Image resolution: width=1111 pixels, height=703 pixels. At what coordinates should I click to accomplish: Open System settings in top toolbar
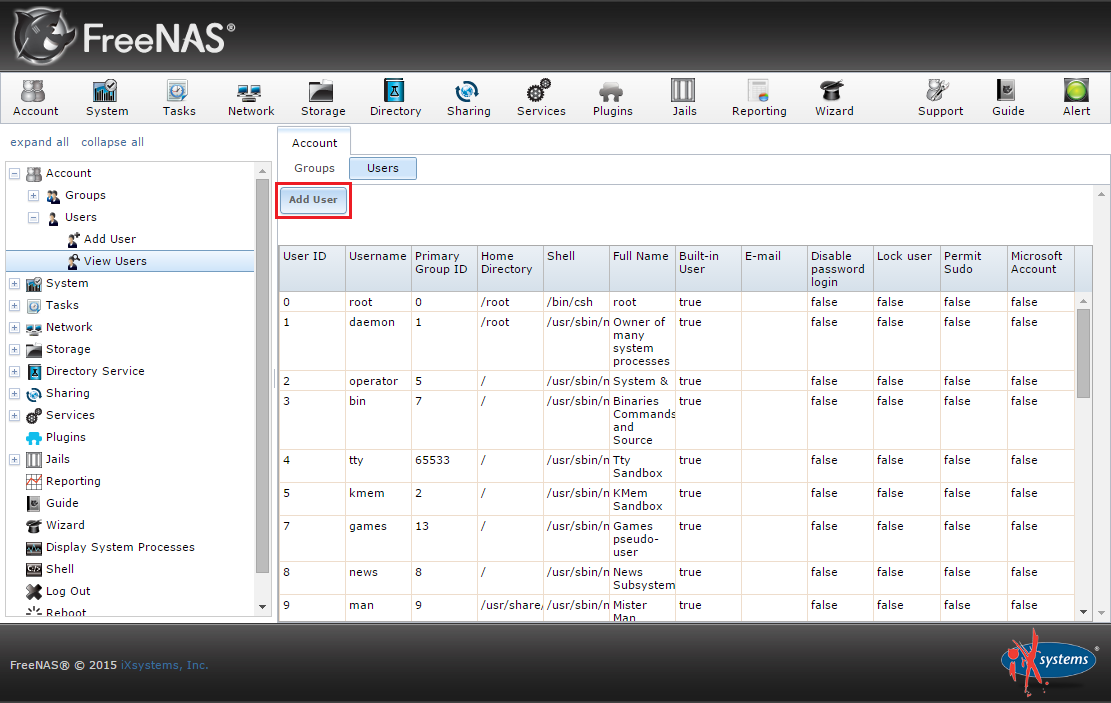(107, 98)
